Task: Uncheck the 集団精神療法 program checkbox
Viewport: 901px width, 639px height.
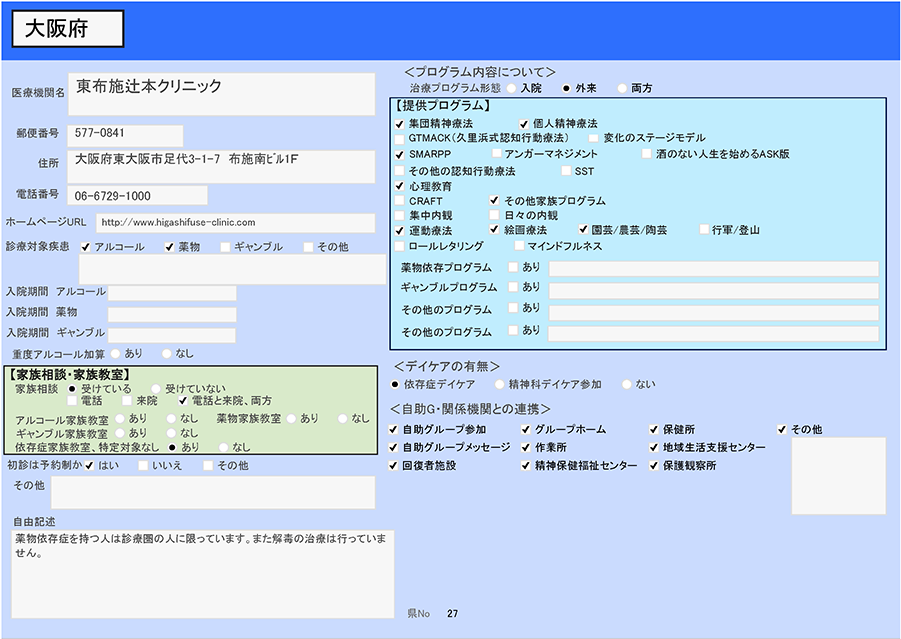Action: [x=400, y=124]
